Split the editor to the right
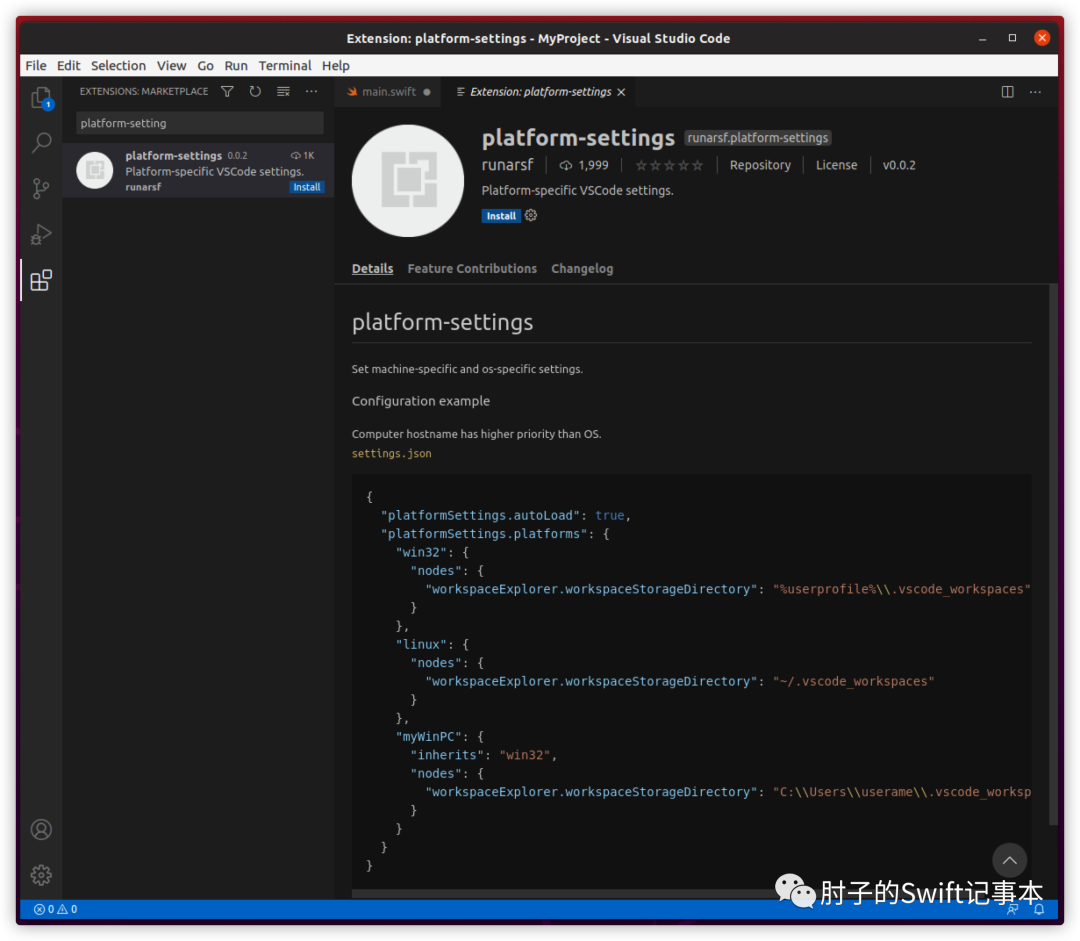1080x941 pixels. click(1007, 92)
